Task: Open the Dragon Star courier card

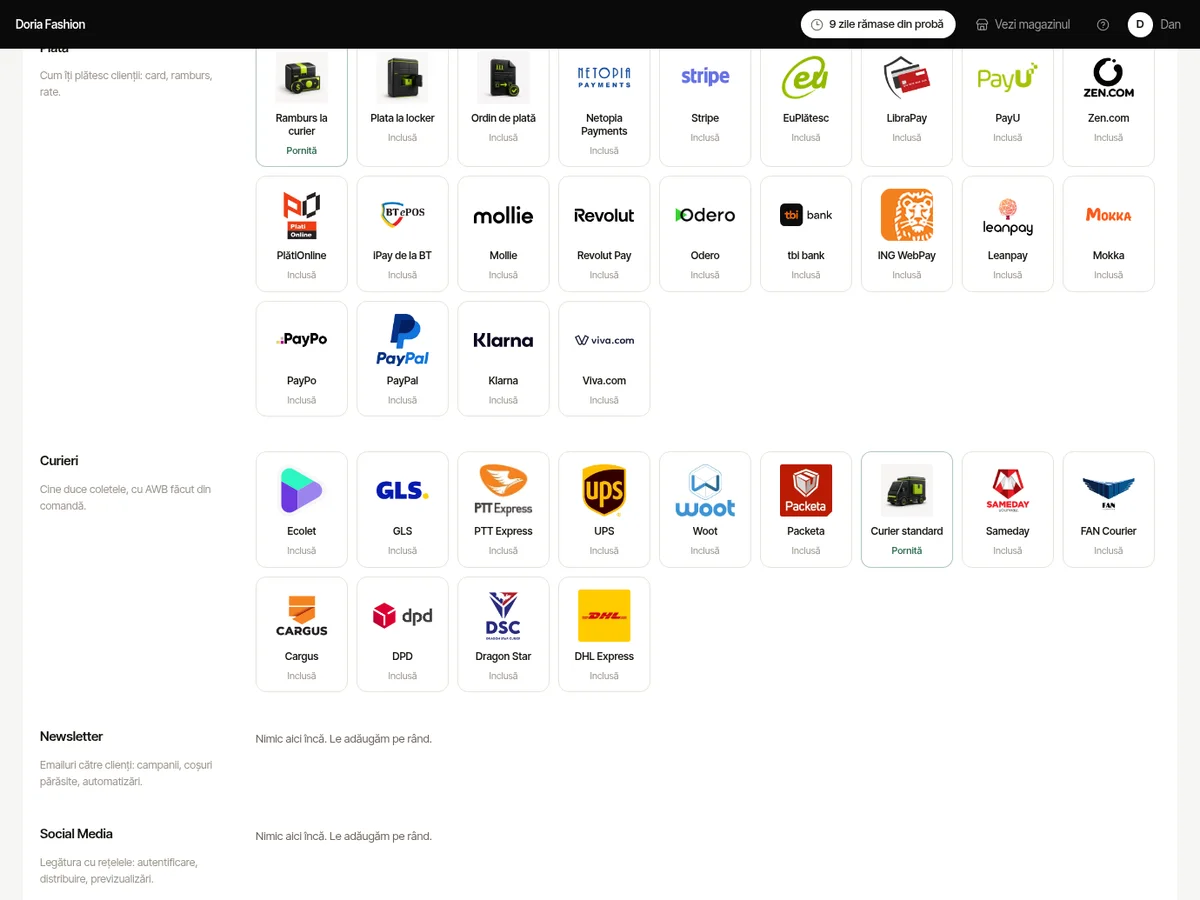Action: [x=503, y=635]
